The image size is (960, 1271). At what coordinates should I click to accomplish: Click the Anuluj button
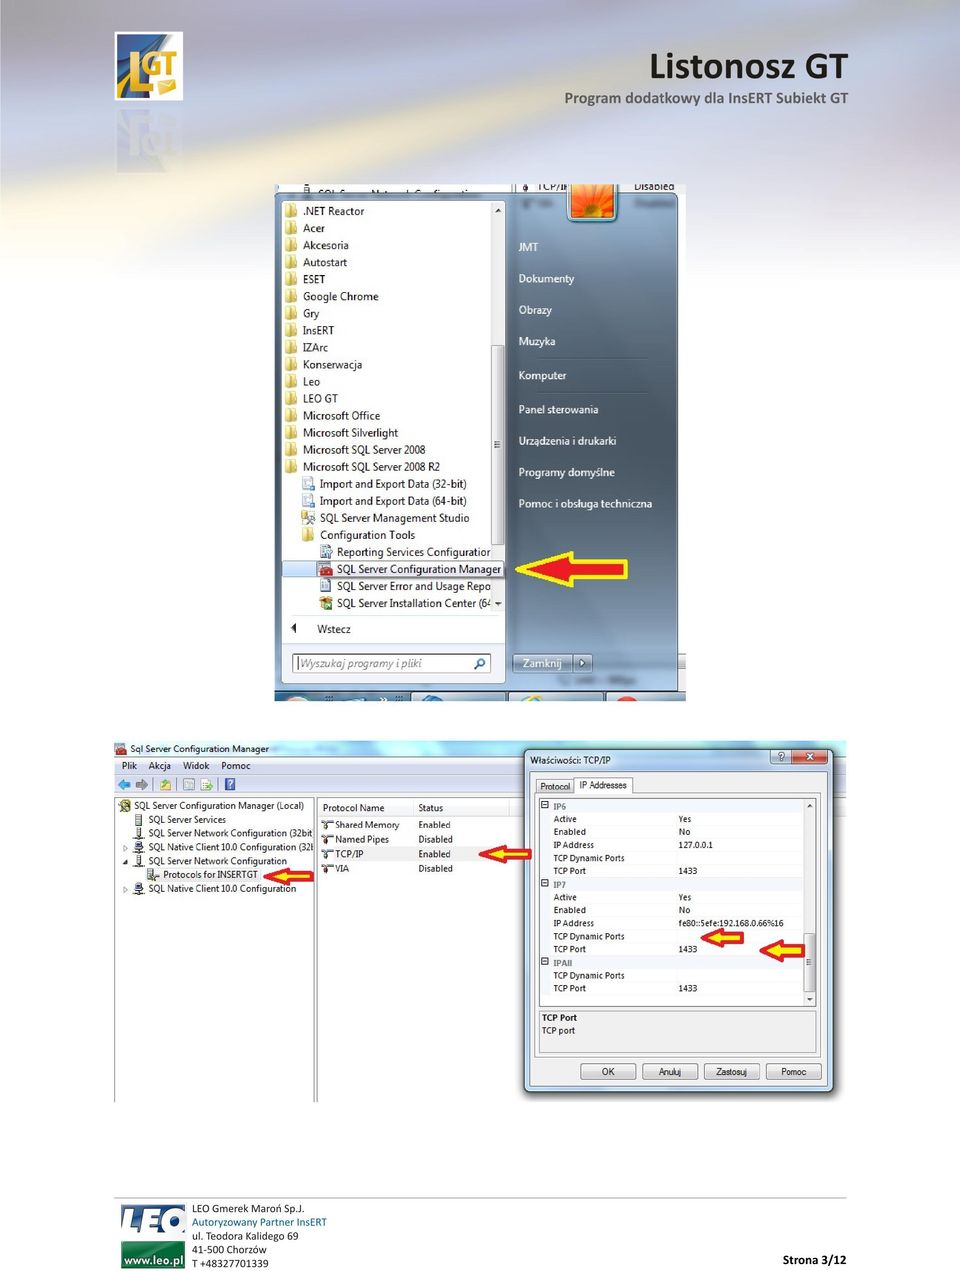pos(670,1071)
